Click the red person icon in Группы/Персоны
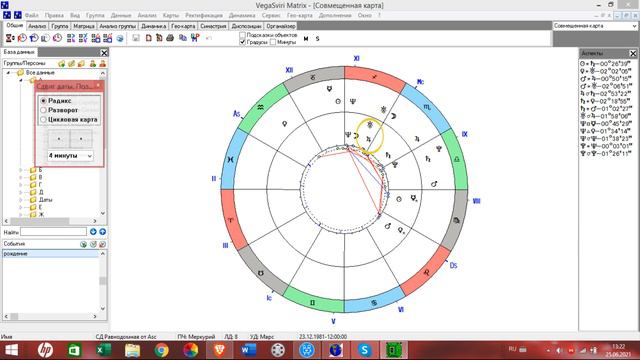The image size is (640, 360). (102, 63)
